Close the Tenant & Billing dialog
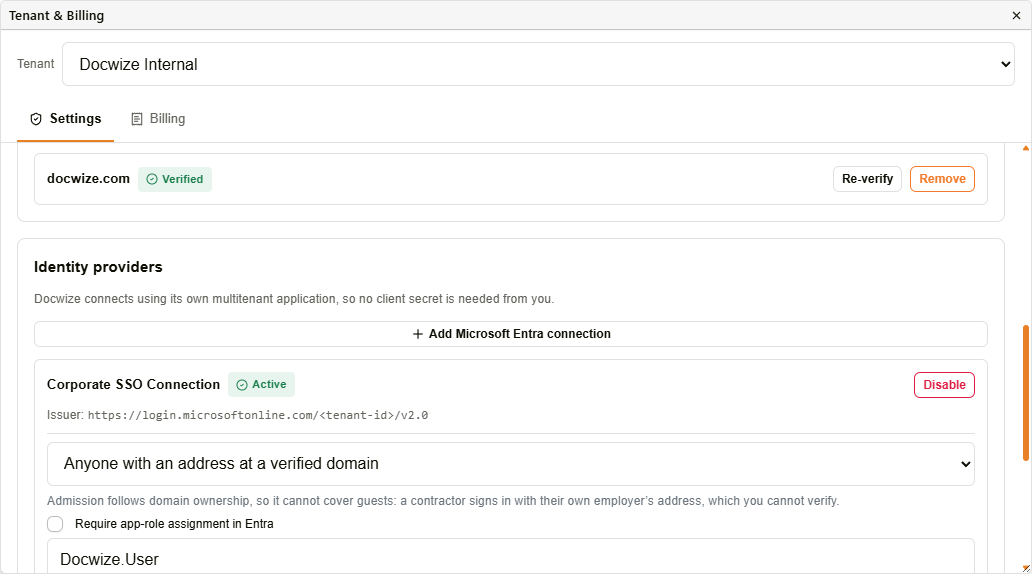Image resolution: width=1032 pixels, height=574 pixels. point(1016,15)
